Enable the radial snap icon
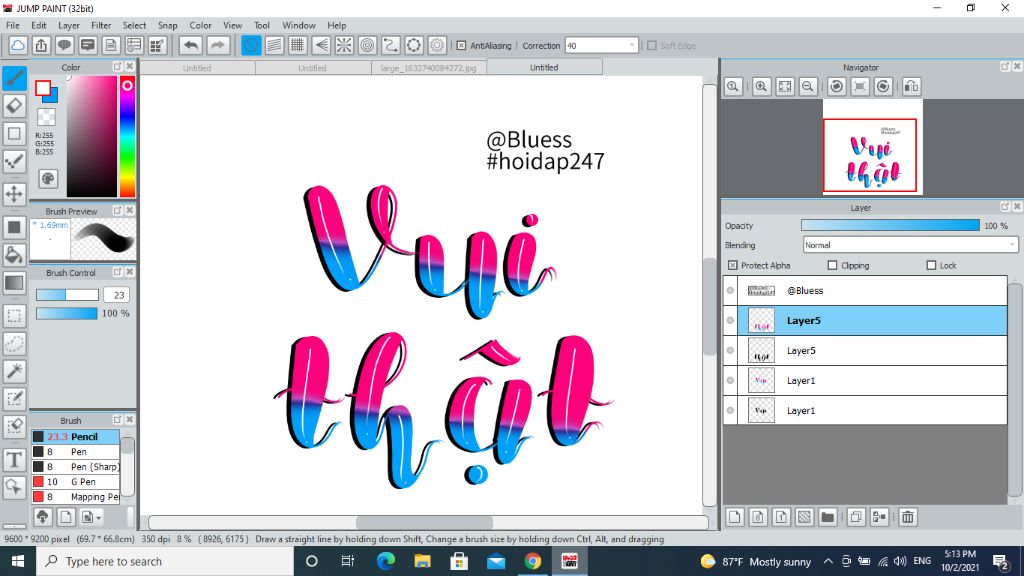 [x=344, y=46]
